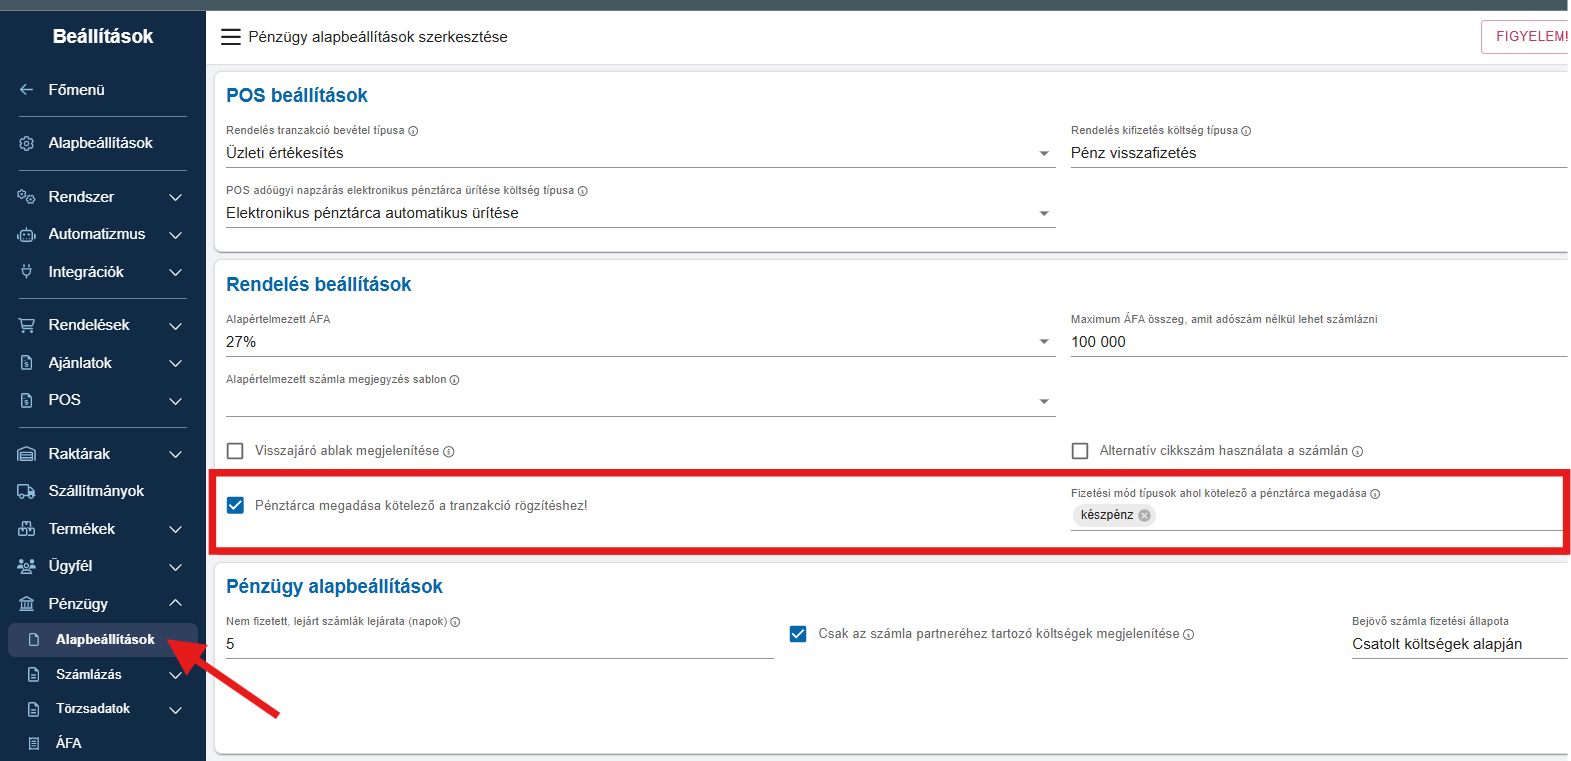This screenshot has width=1571, height=761.
Task: Select ÁFA item in Pénzügy menu
Action: pos(69,743)
